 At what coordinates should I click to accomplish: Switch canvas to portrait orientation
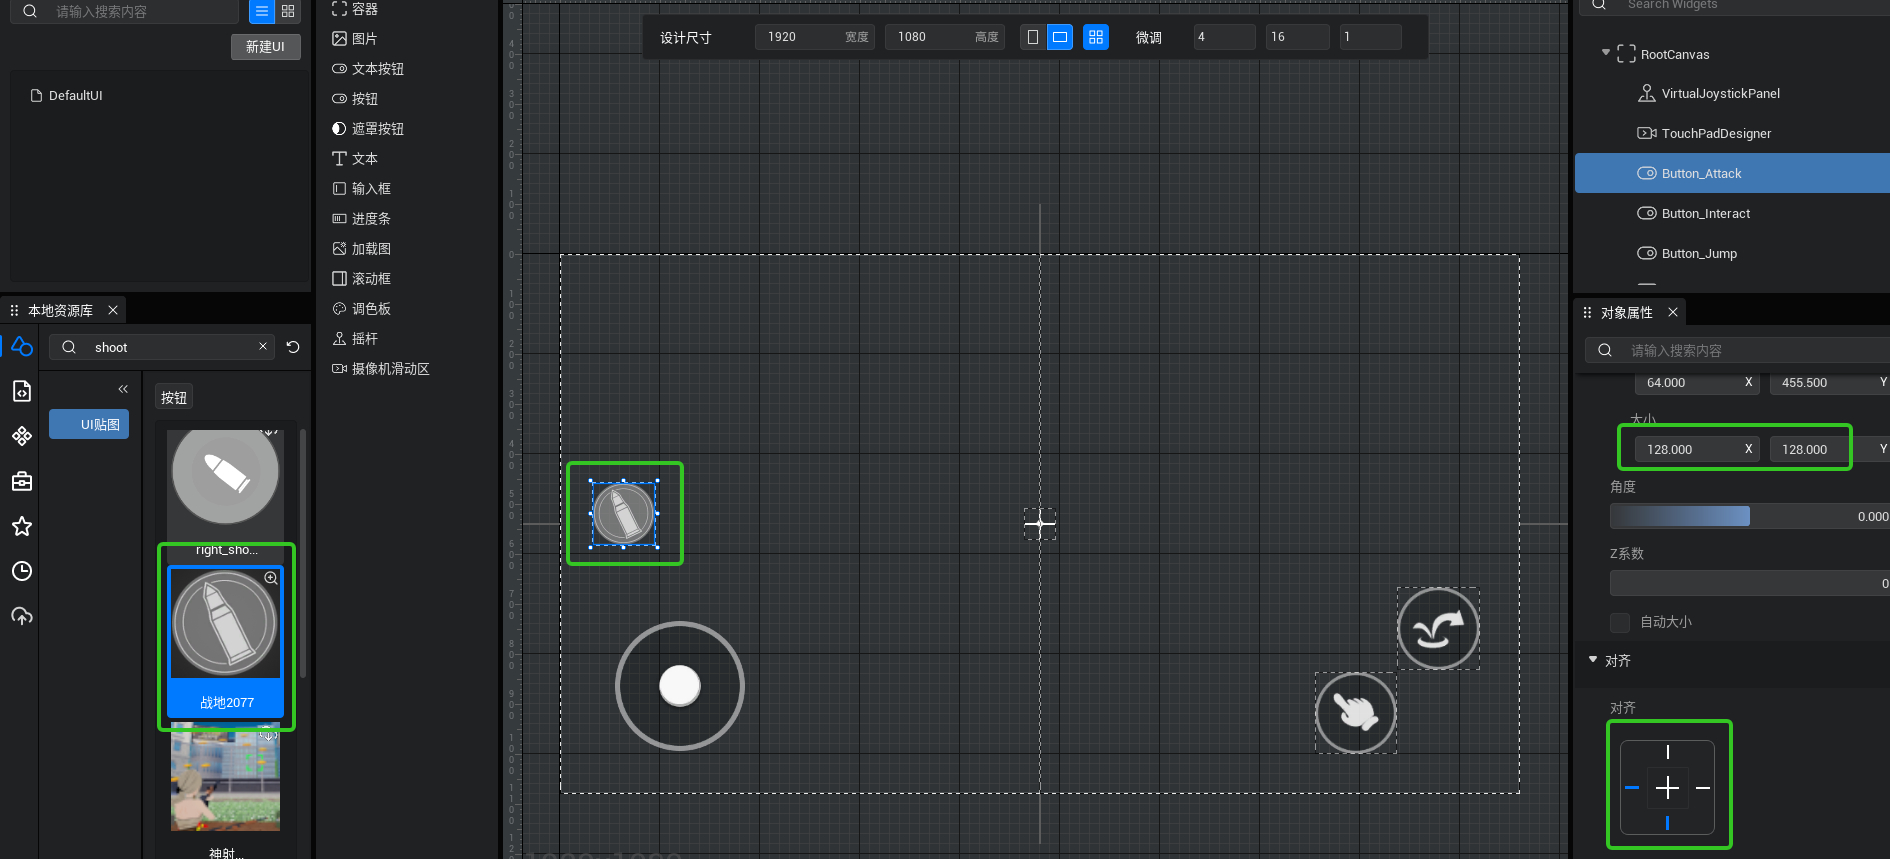(1033, 37)
